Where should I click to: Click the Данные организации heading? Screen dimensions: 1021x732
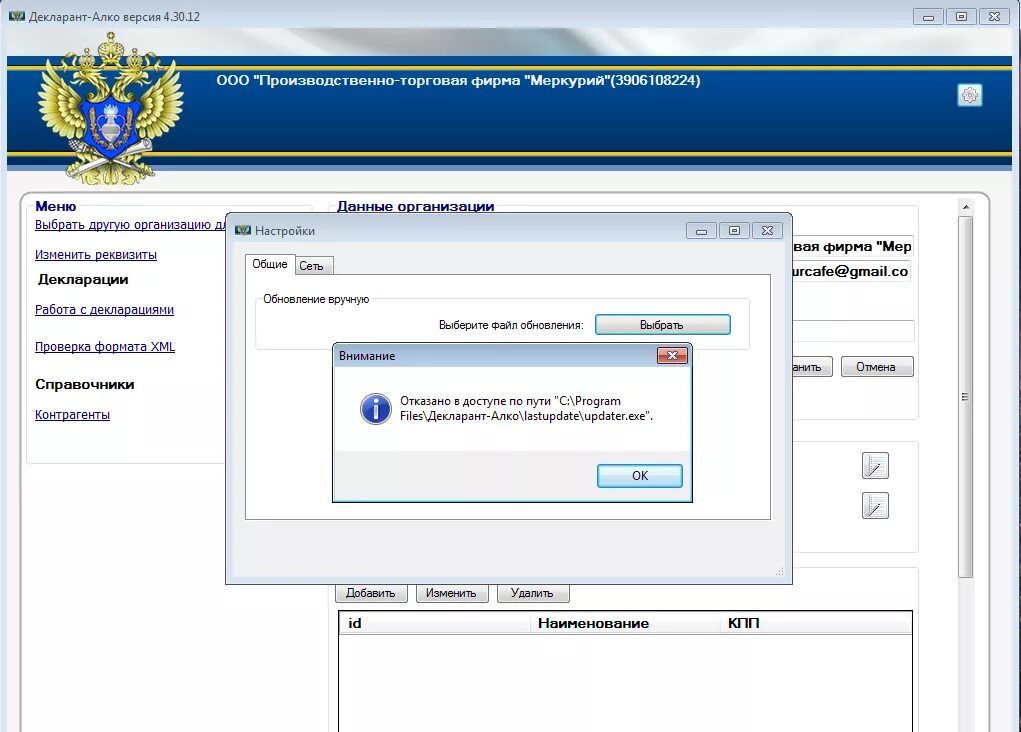click(415, 206)
